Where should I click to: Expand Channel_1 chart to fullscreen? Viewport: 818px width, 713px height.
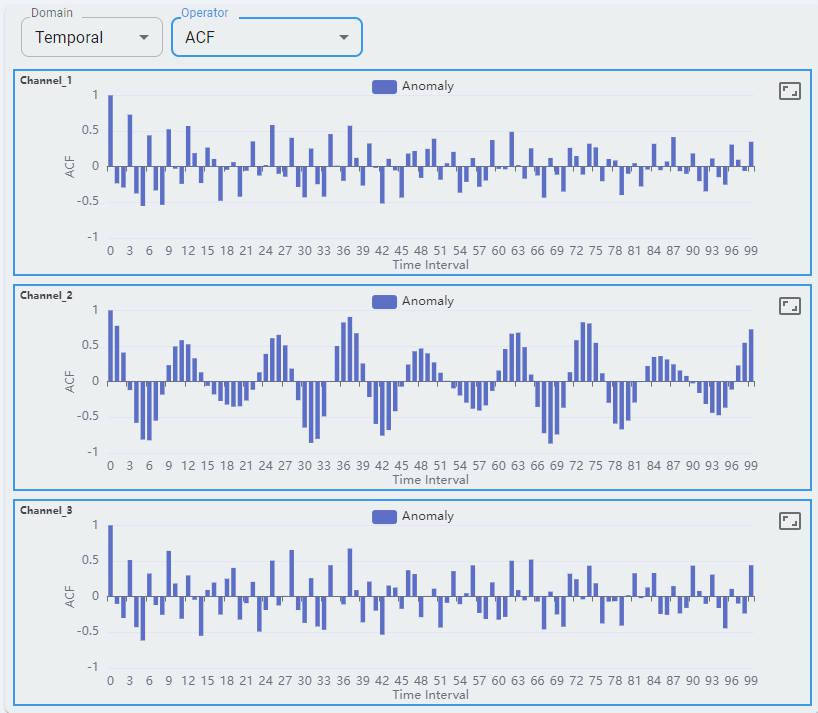(x=790, y=91)
